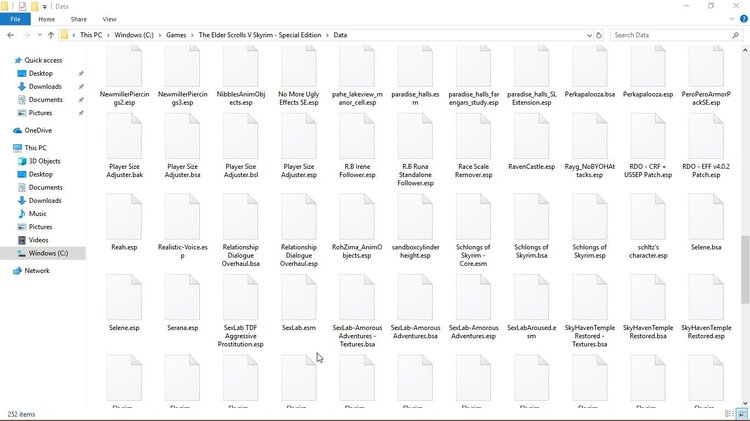This screenshot has width=750, height=421.
Task: Select paradise_halls.esm file icon
Action: (x=415, y=66)
